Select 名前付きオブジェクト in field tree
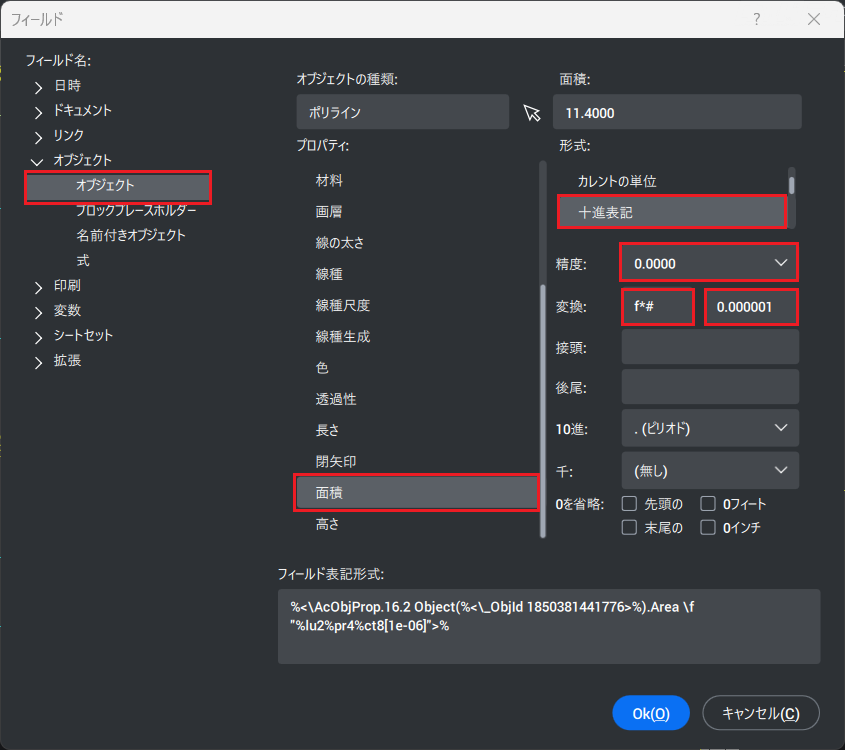The width and height of the screenshot is (845, 750). coord(131,236)
